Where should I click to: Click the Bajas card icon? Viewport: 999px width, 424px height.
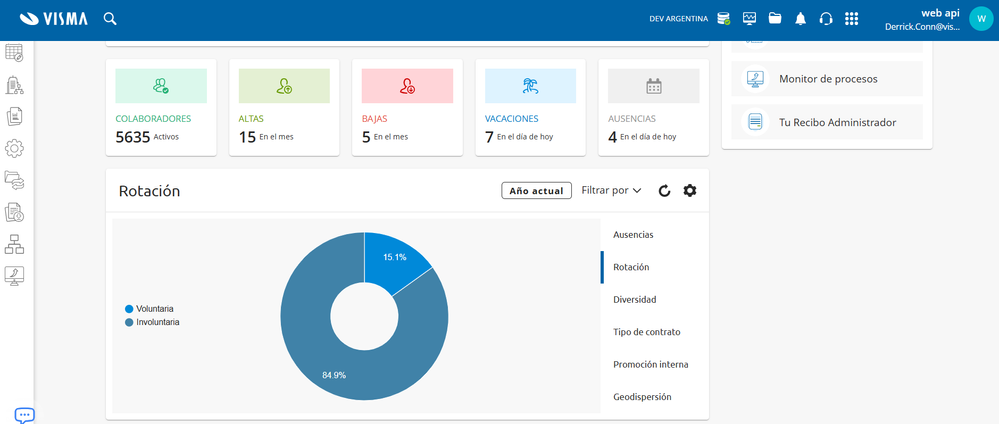[407, 86]
